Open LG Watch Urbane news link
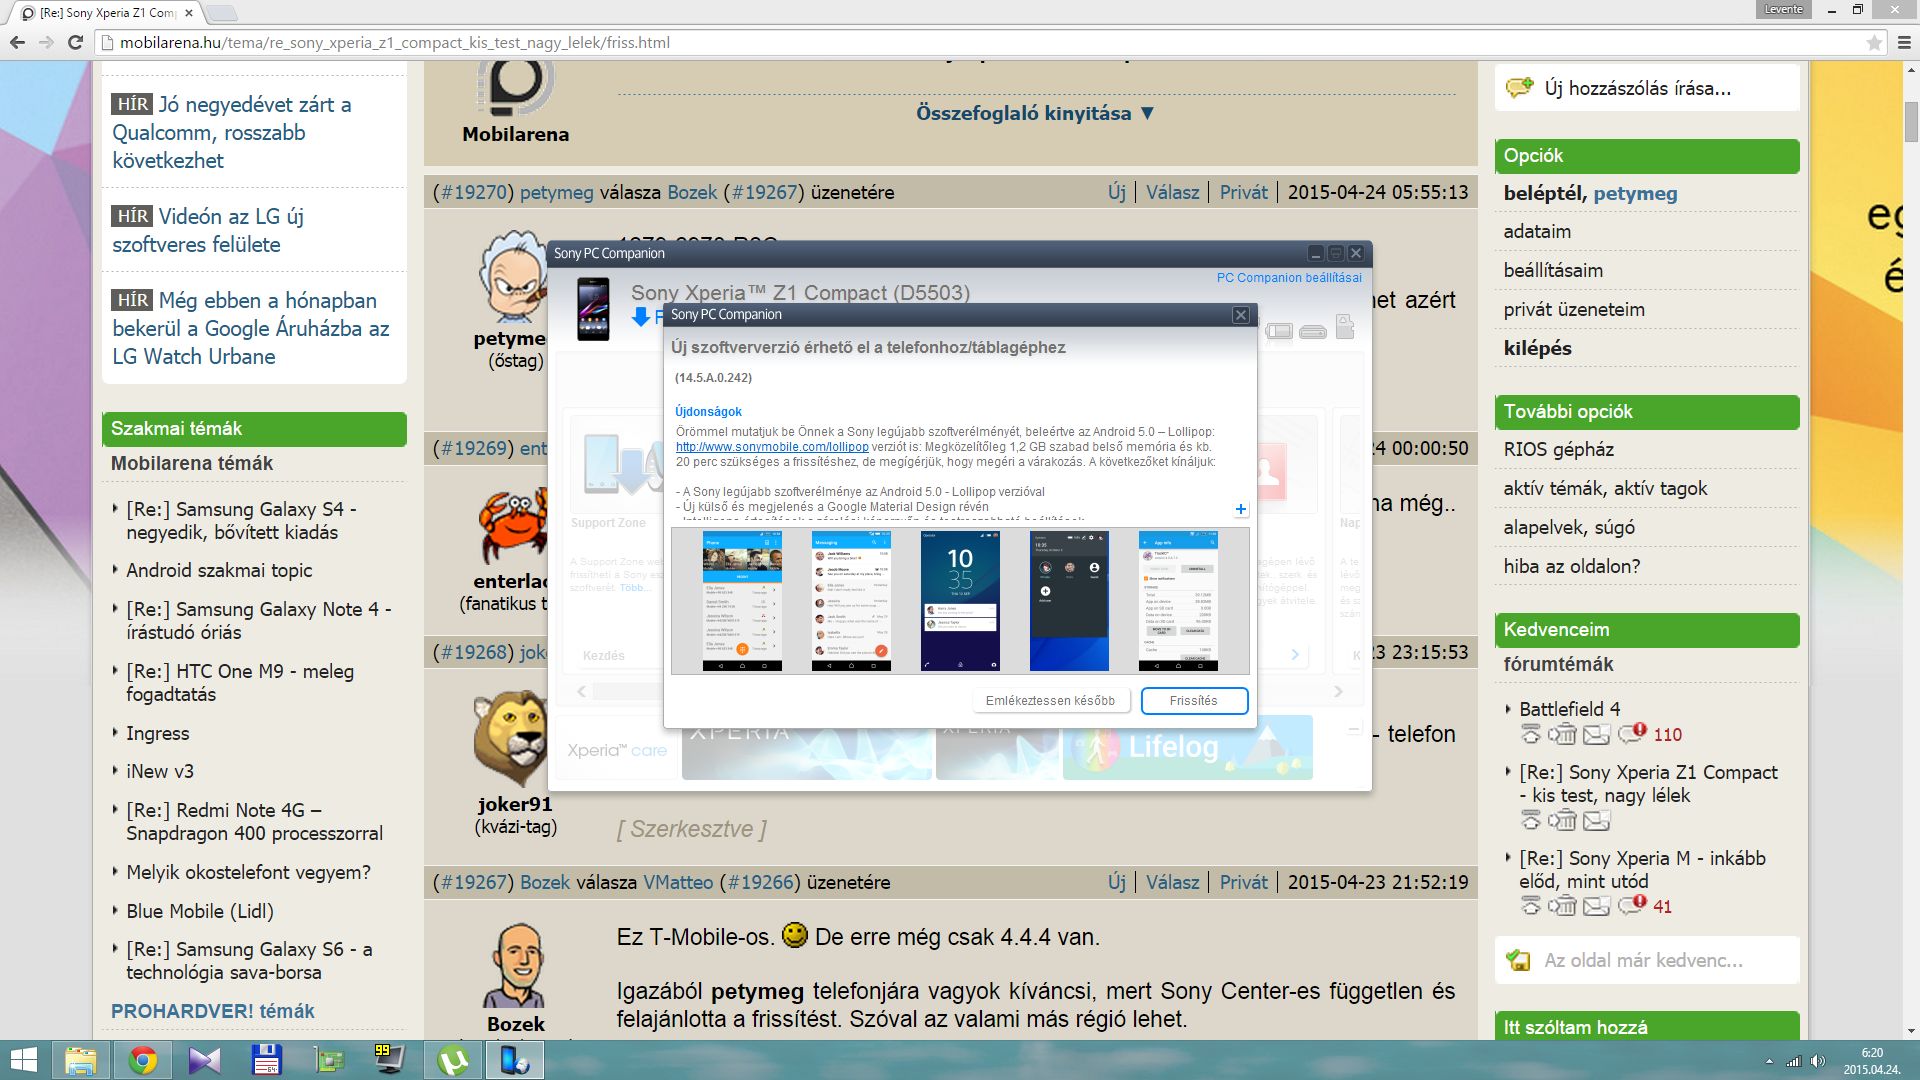This screenshot has height=1080, width=1920. pos(251,328)
